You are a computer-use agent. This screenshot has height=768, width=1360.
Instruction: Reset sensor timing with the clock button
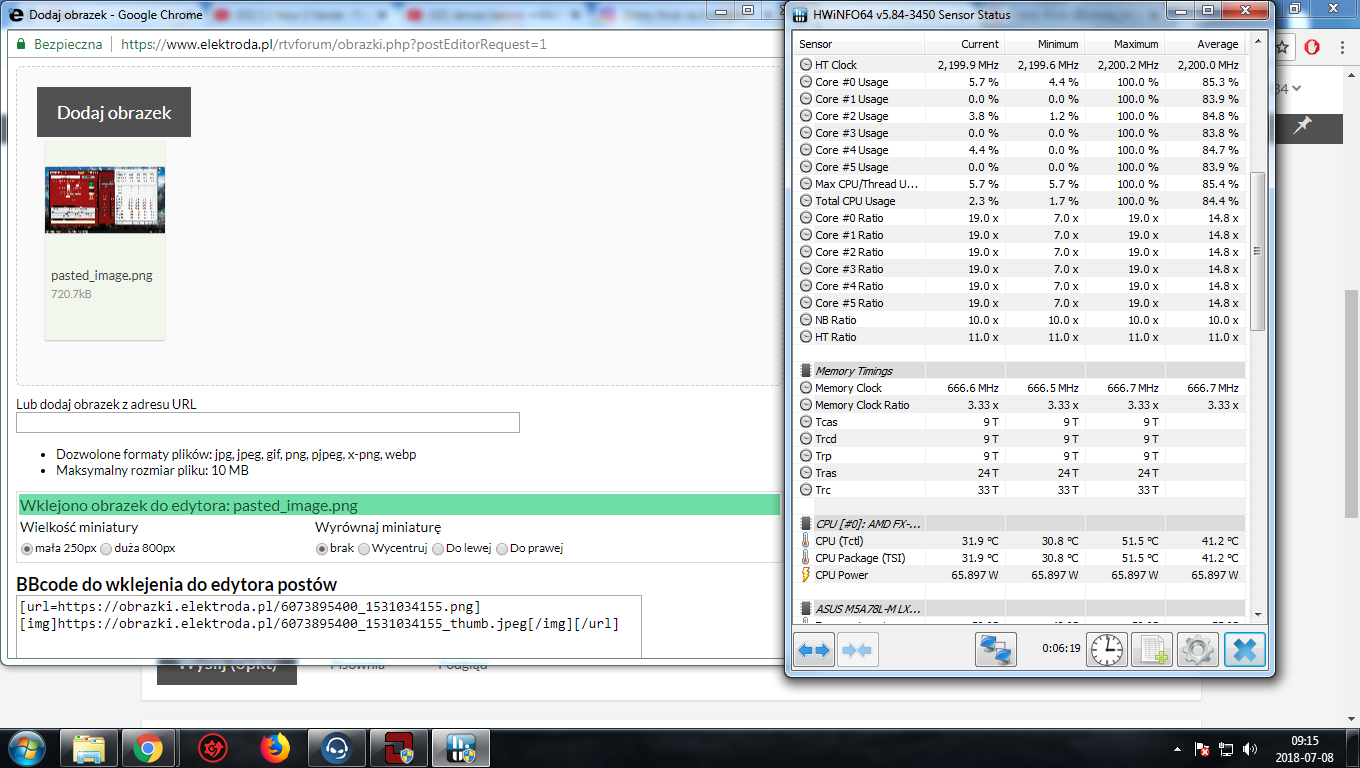click(x=1107, y=650)
